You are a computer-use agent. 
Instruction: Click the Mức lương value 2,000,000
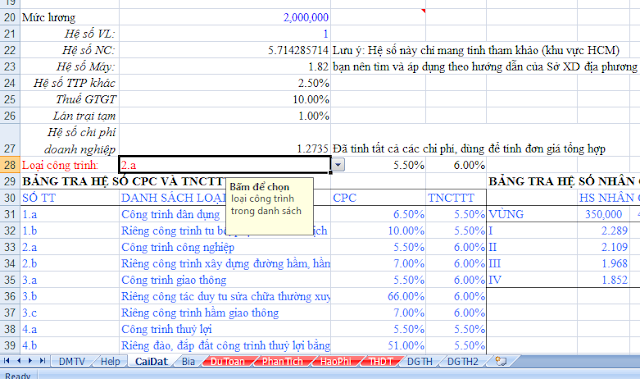306,17
